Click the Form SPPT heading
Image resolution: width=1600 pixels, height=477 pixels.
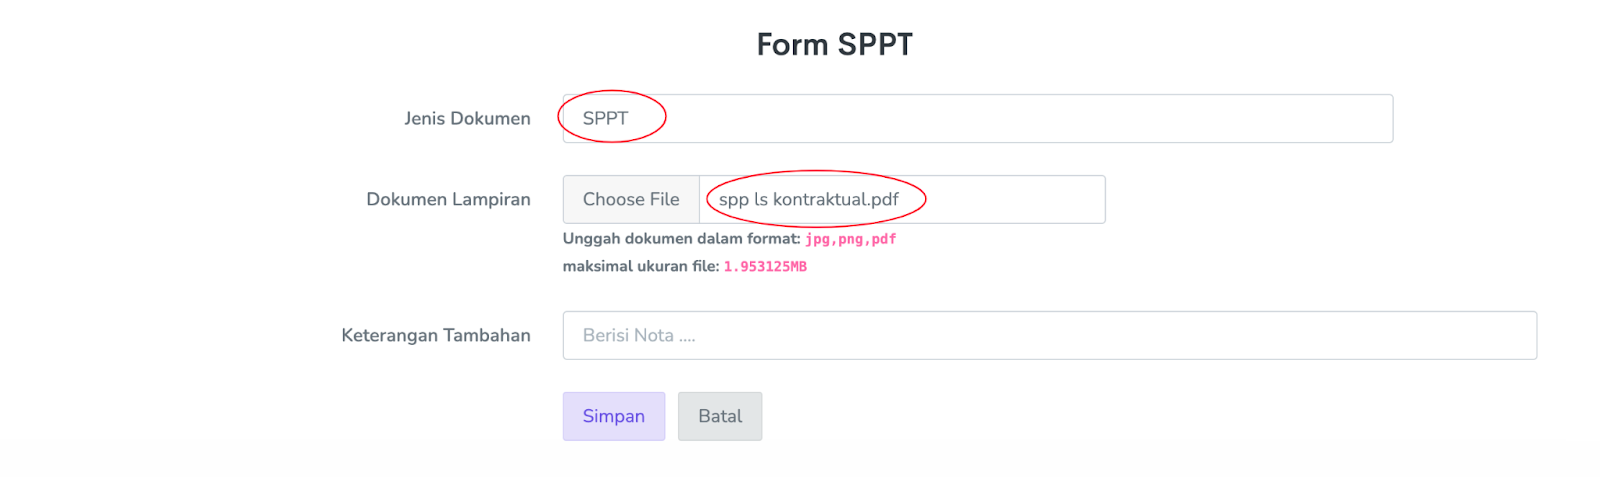834,45
